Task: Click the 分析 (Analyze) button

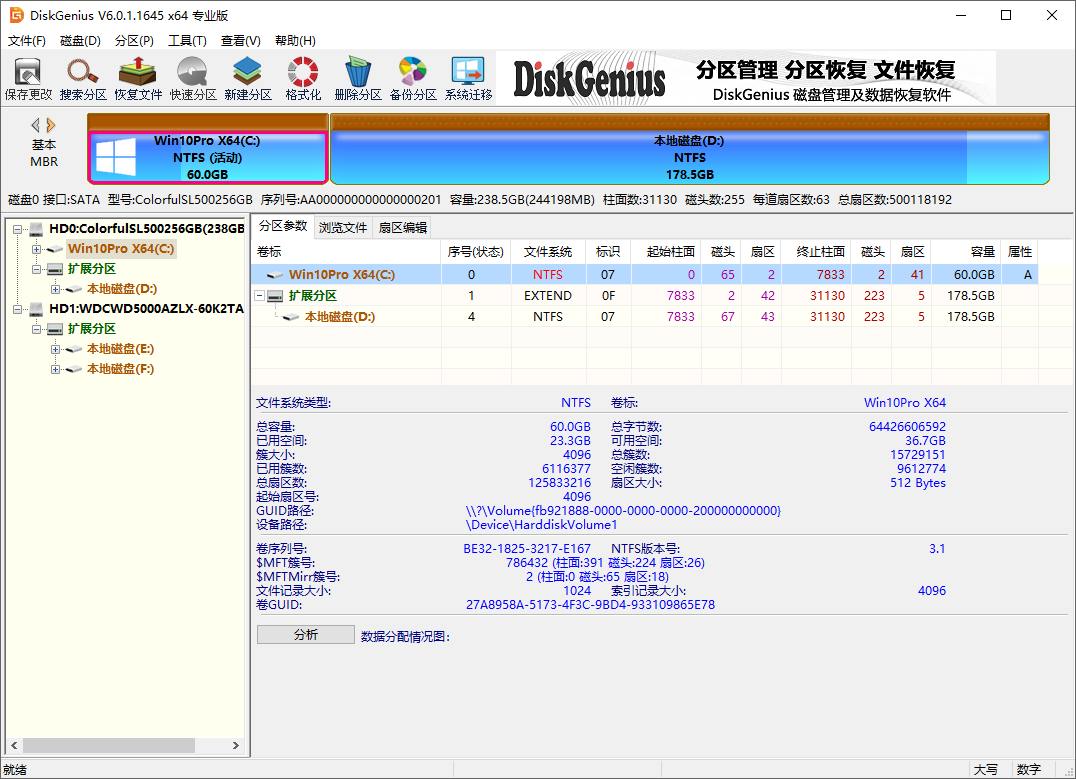Action: pos(305,635)
